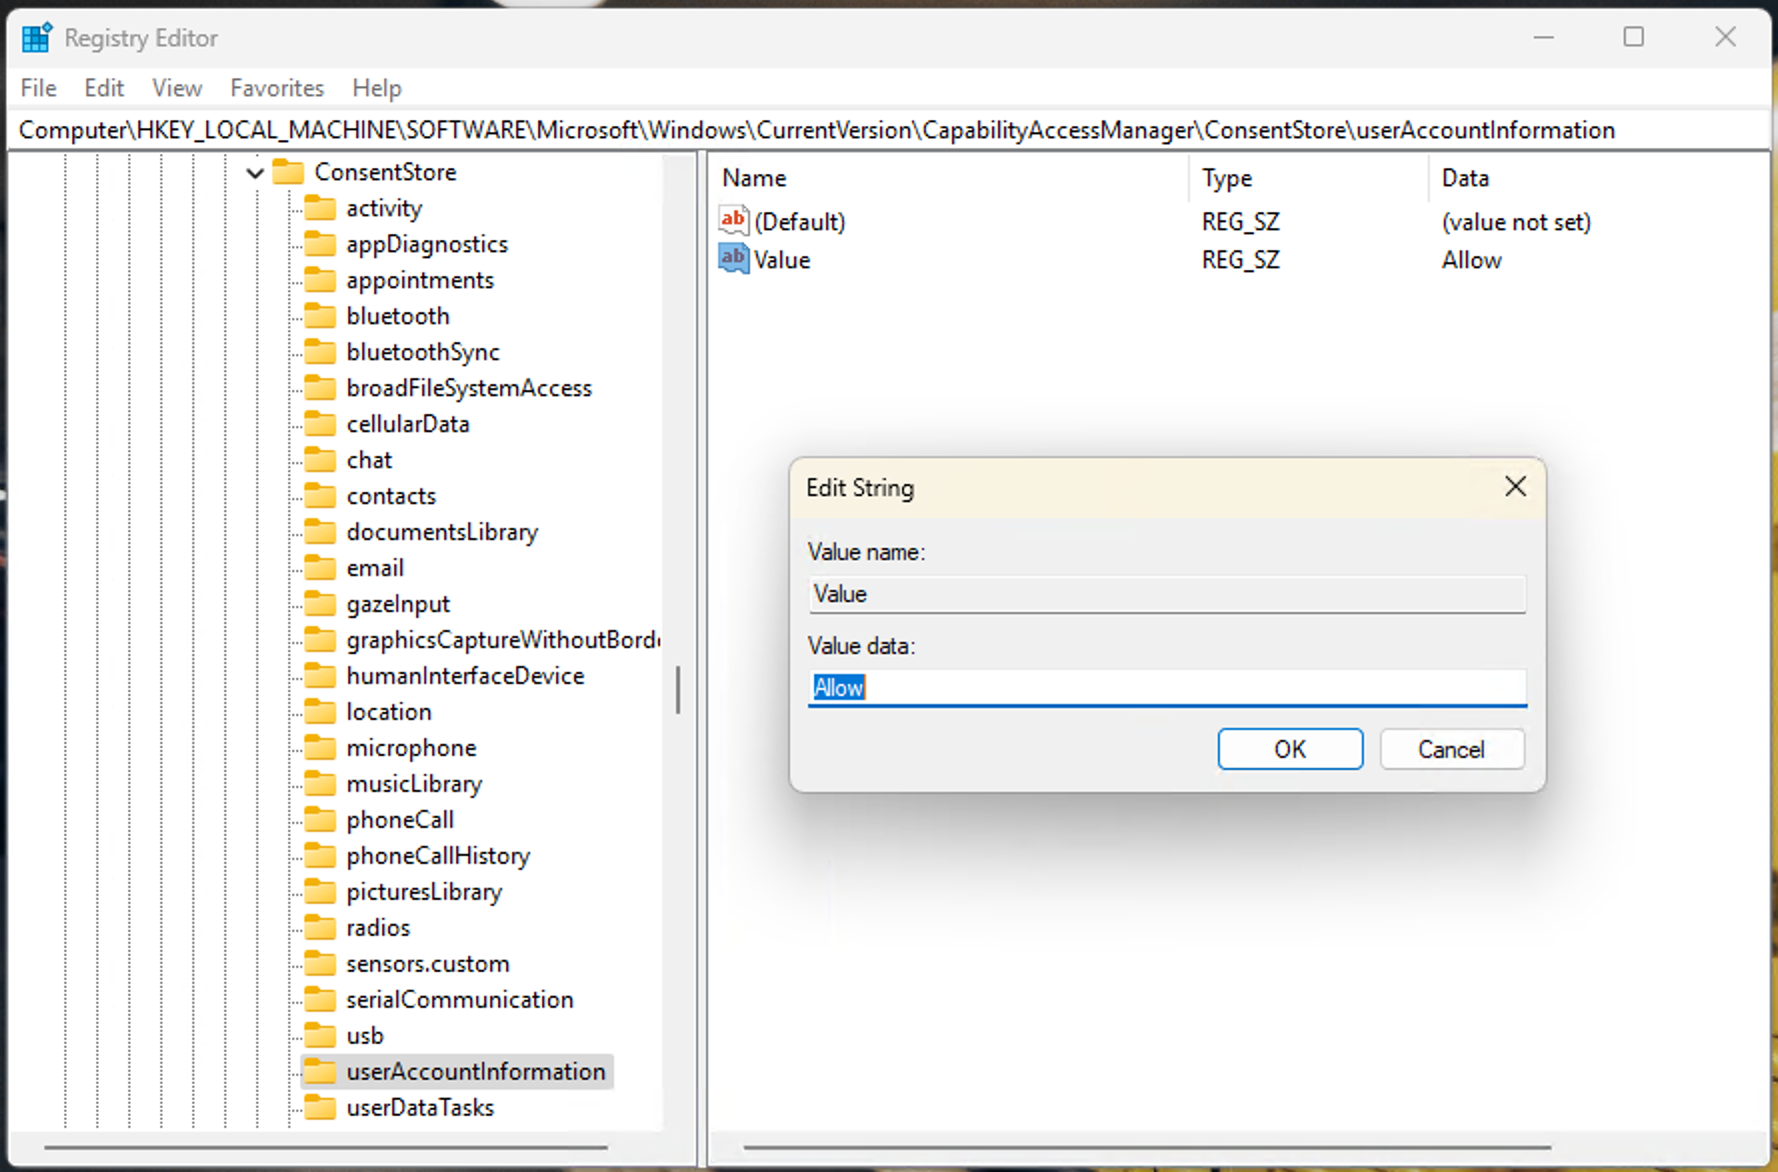Screen dimensions: 1778x1172
Task: Click the Registry Editor icon in titlebar
Action: coord(35,36)
